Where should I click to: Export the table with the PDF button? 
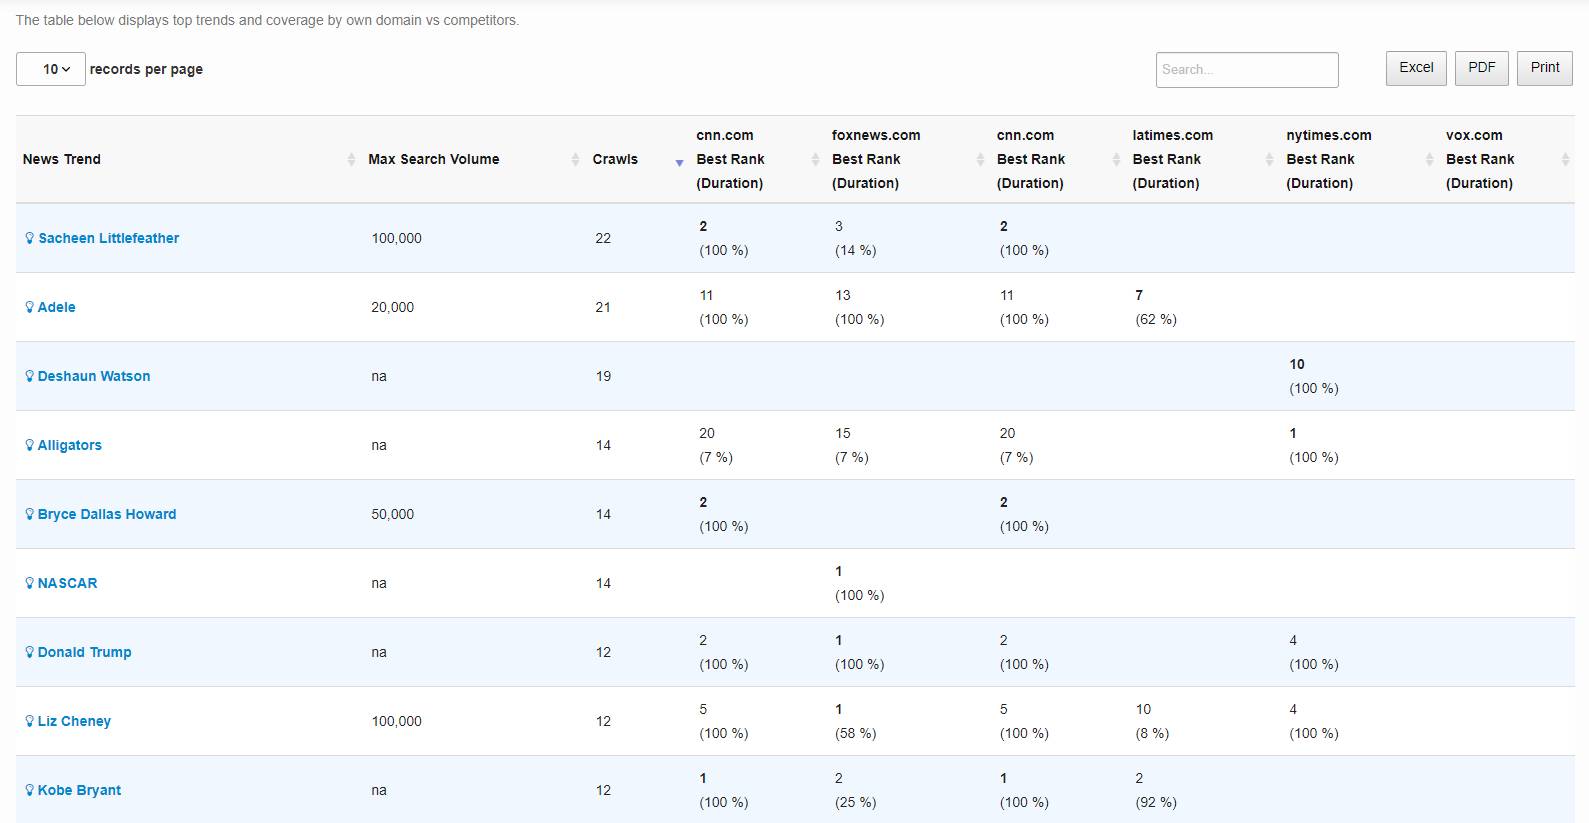1482,68
